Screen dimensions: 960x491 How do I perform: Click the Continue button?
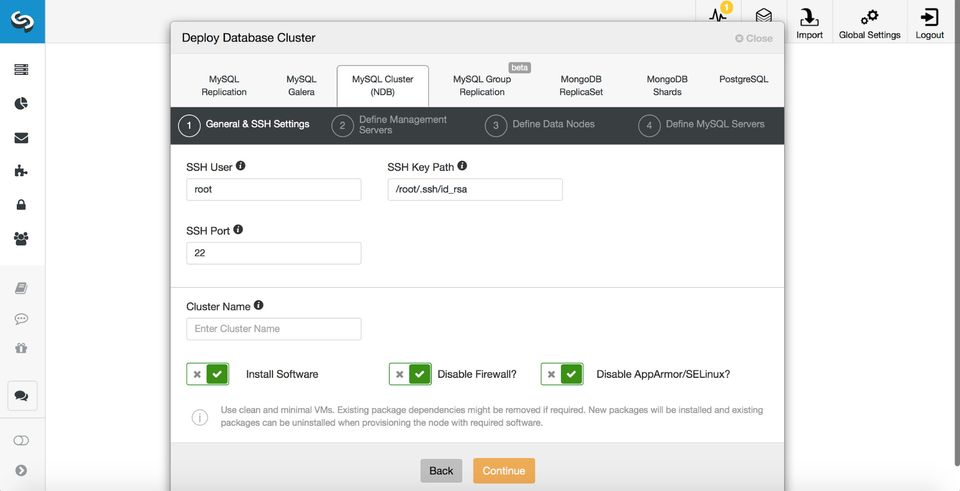tap(504, 471)
